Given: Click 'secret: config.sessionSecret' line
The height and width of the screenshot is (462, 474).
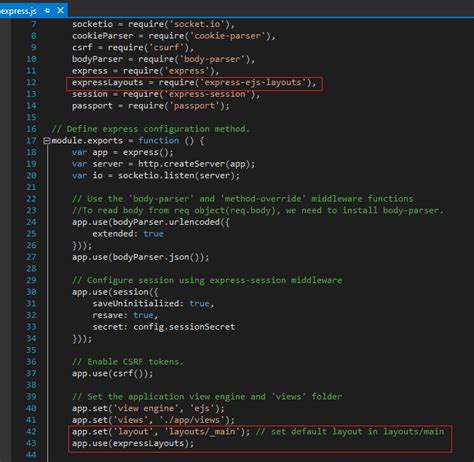Looking at the screenshot, I should point(164,327).
